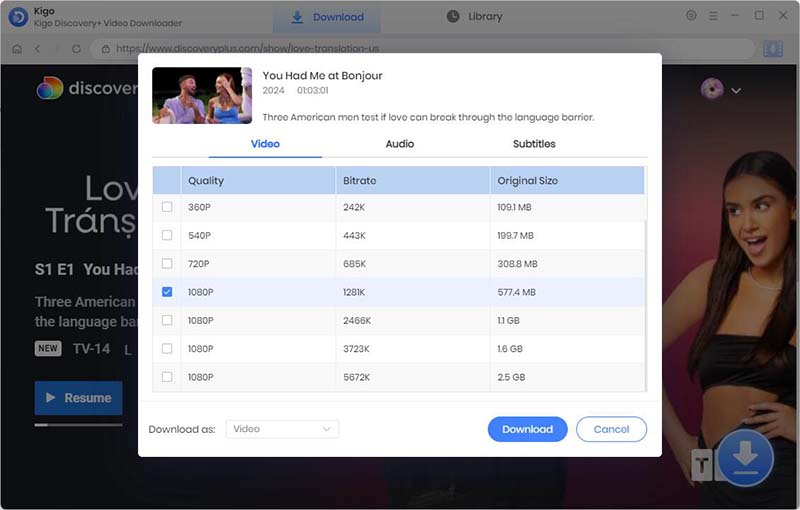Click the blue icon right of address bar
Image resolution: width=800 pixels, height=510 pixels.
(773, 49)
